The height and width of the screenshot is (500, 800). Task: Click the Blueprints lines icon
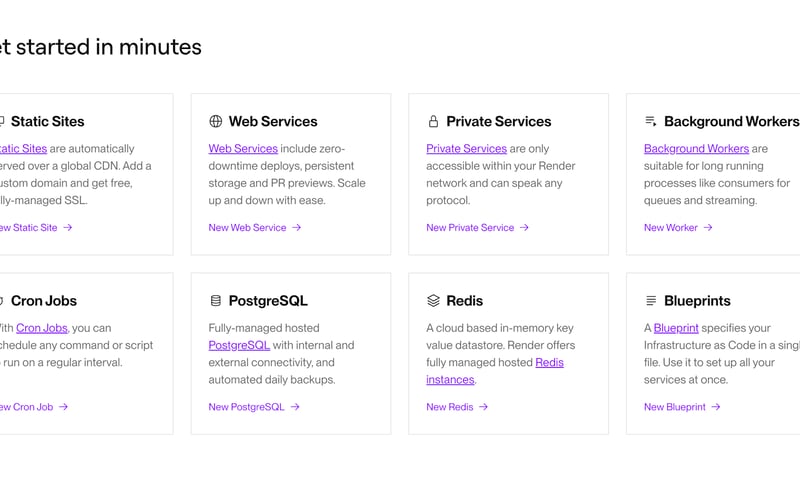pyautogui.click(x=650, y=301)
